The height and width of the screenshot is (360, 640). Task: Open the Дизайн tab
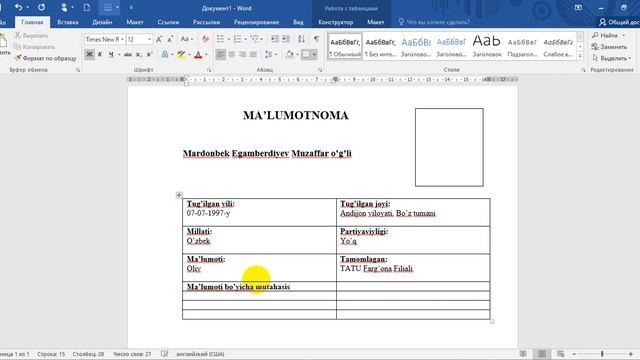(102, 22)
